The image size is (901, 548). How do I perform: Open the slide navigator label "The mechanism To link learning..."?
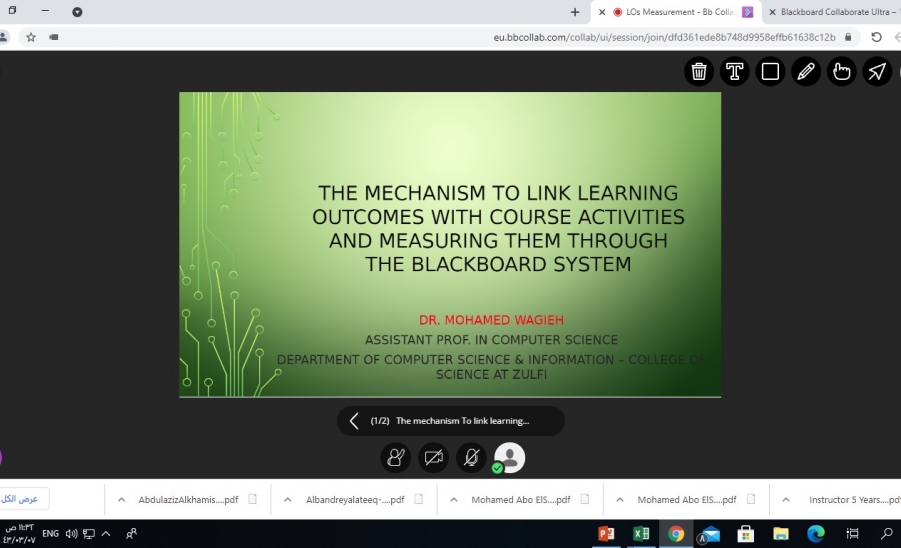(462, 421)
